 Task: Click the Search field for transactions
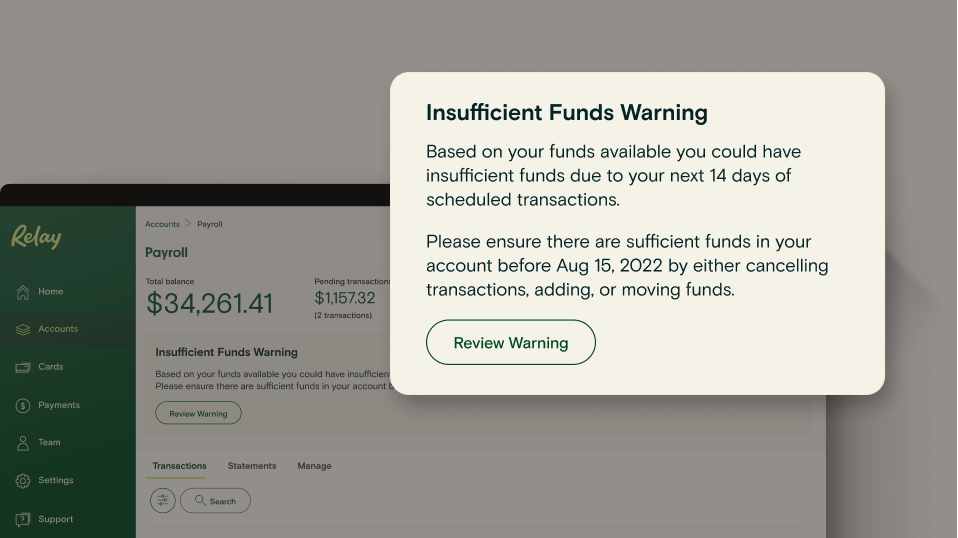click(215, 501)
